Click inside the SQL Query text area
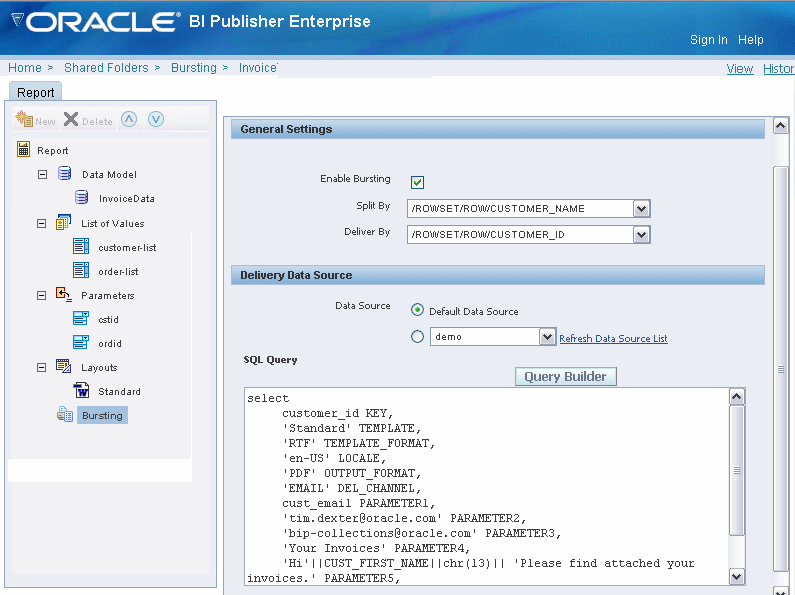Image resolution: width=795 pixels, height=595 pixels. (x=486, y=488)
